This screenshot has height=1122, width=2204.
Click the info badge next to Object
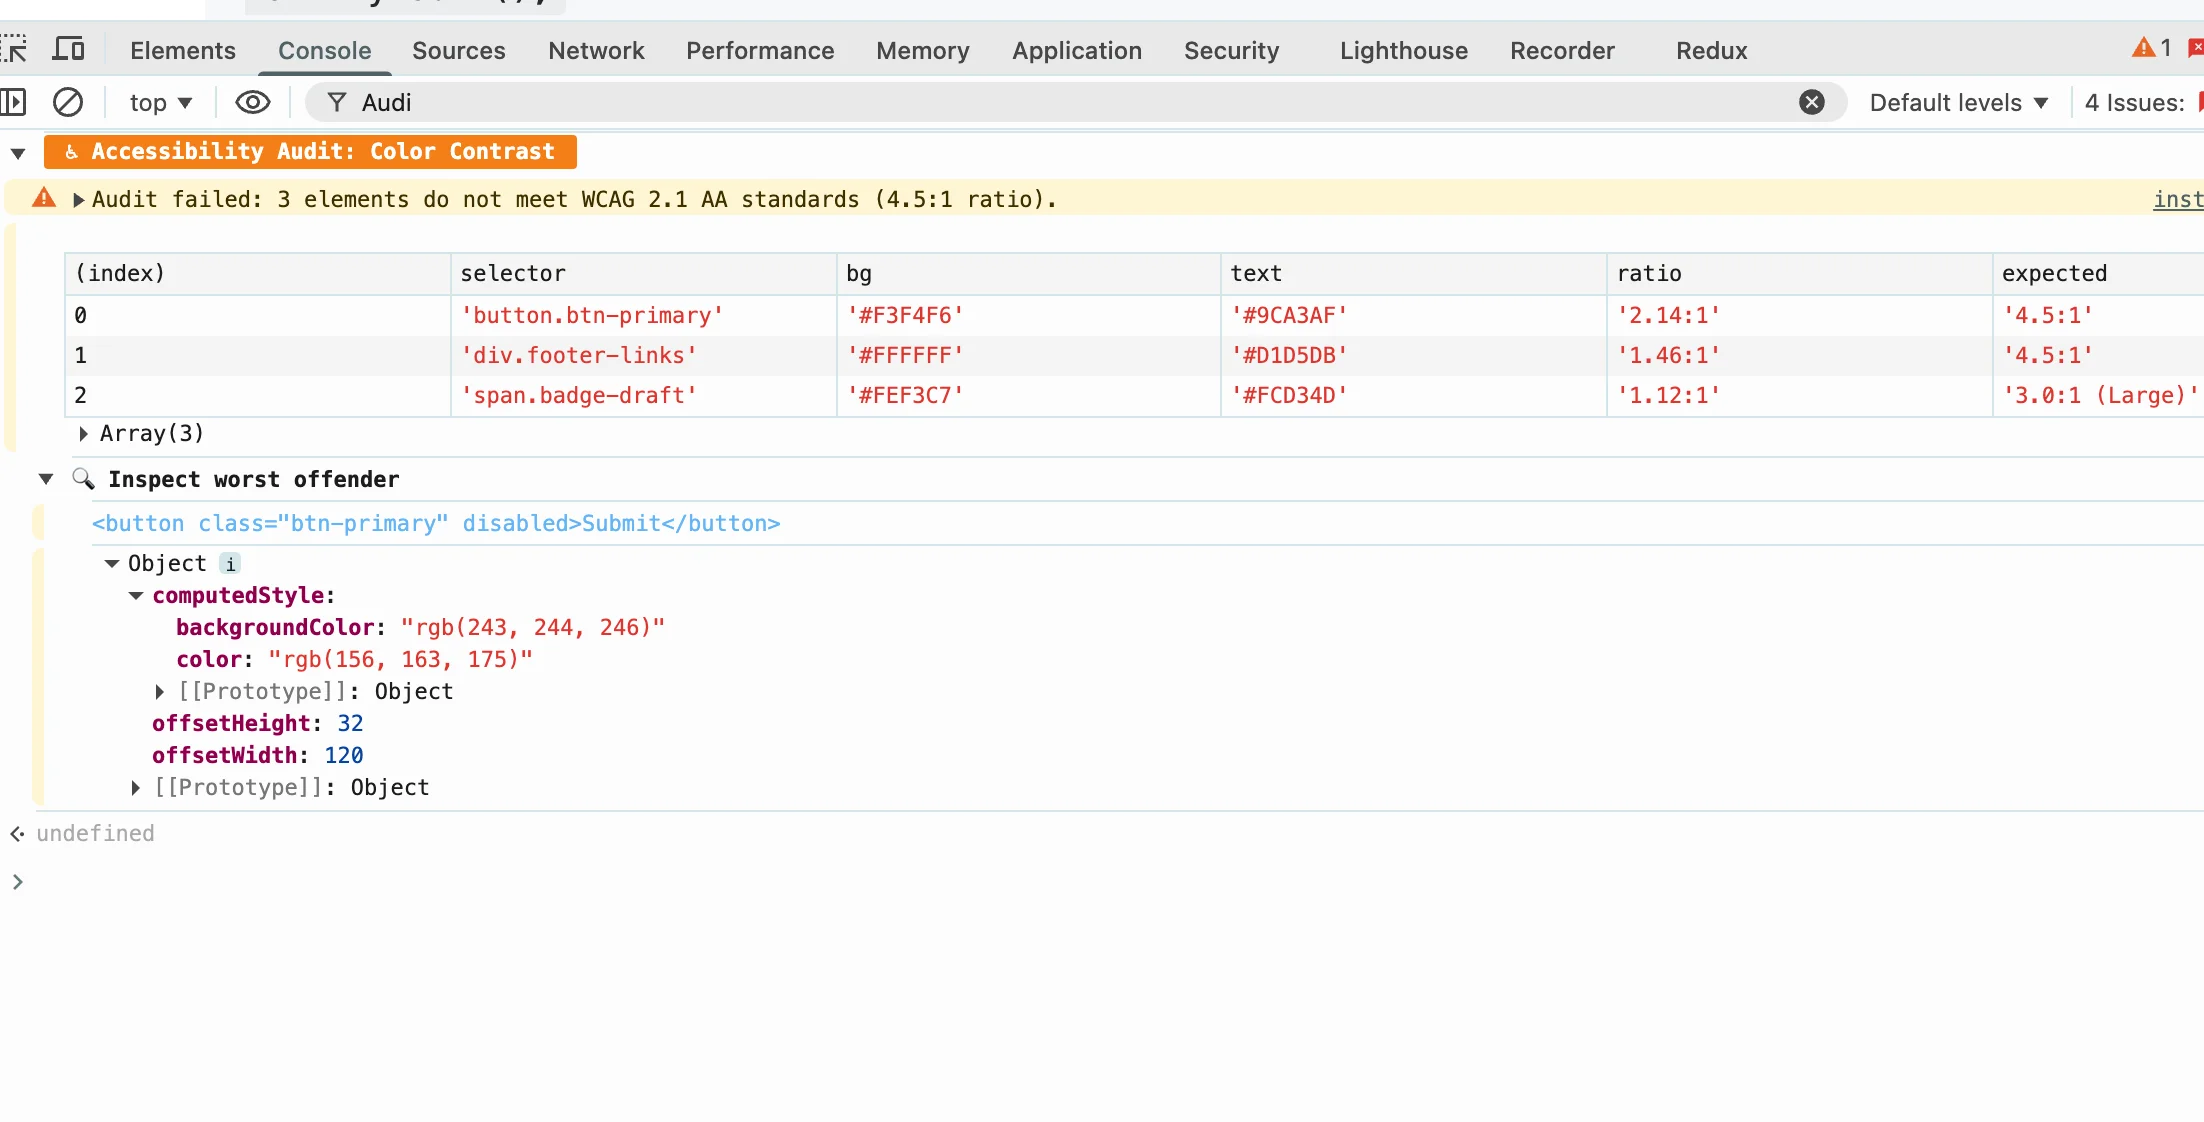tap(230, 564)
